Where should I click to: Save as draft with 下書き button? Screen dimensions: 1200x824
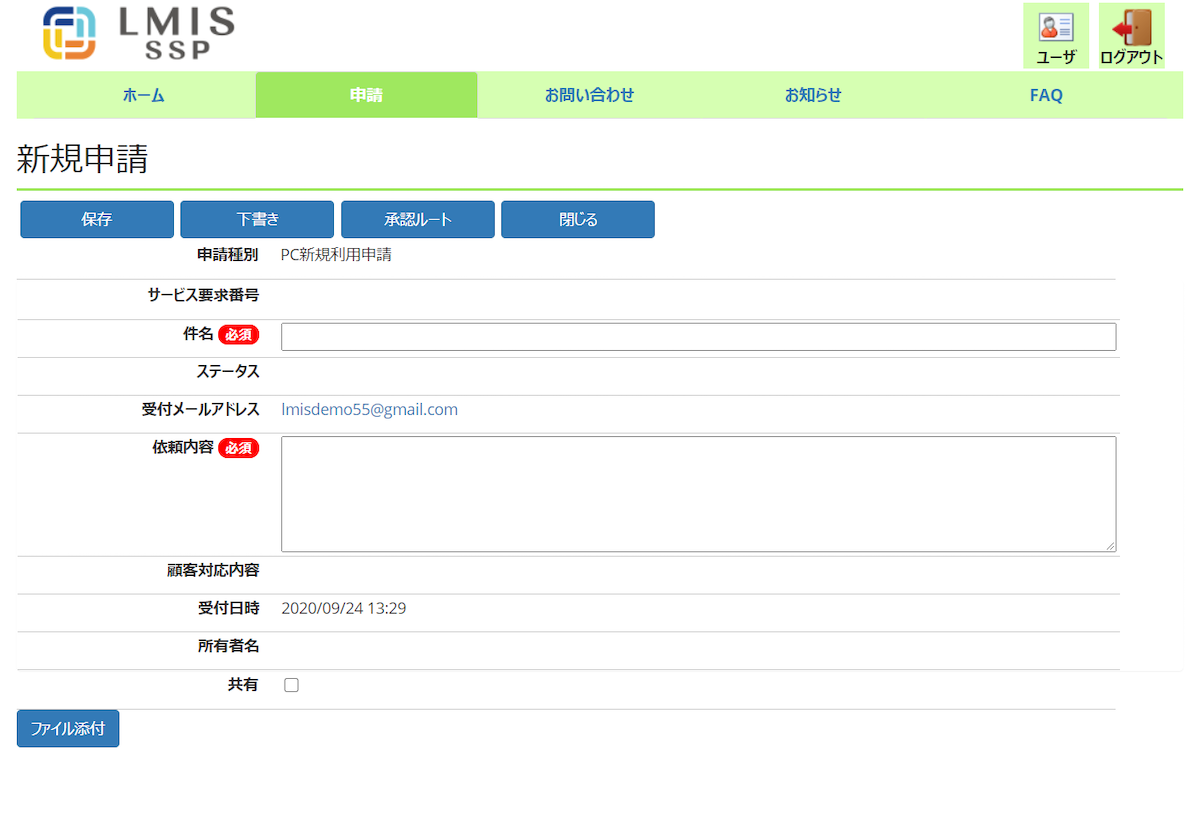[x=257, y=220]
